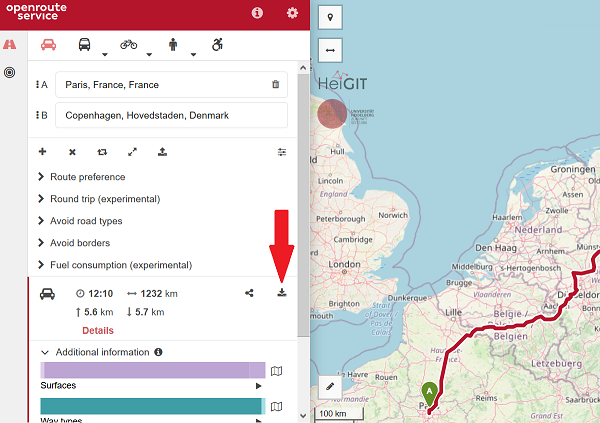
Task: Expand the Route preference section
Action: coord(87,177)
